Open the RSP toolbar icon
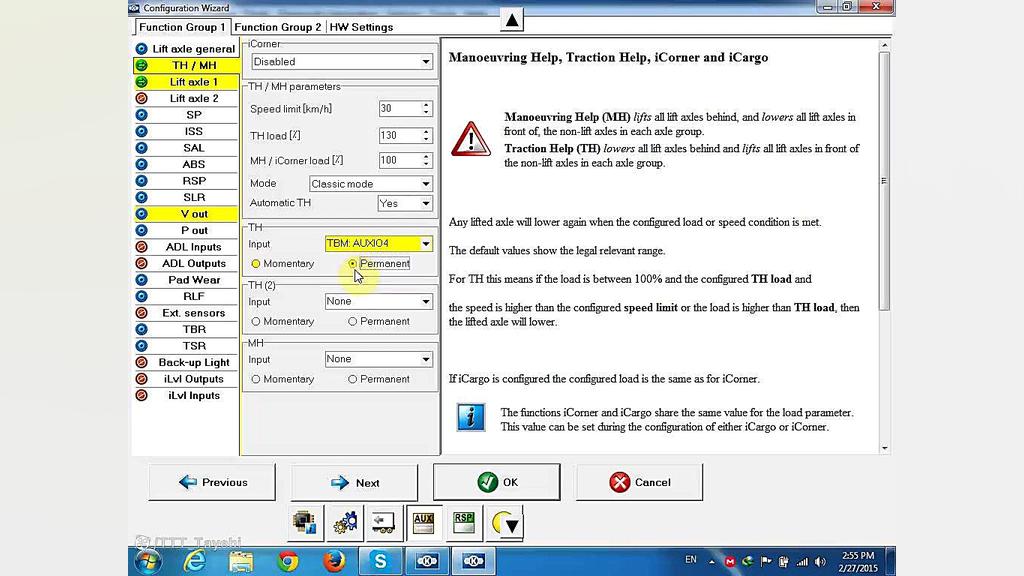The image size is (1024, 576). click(464, 523)
